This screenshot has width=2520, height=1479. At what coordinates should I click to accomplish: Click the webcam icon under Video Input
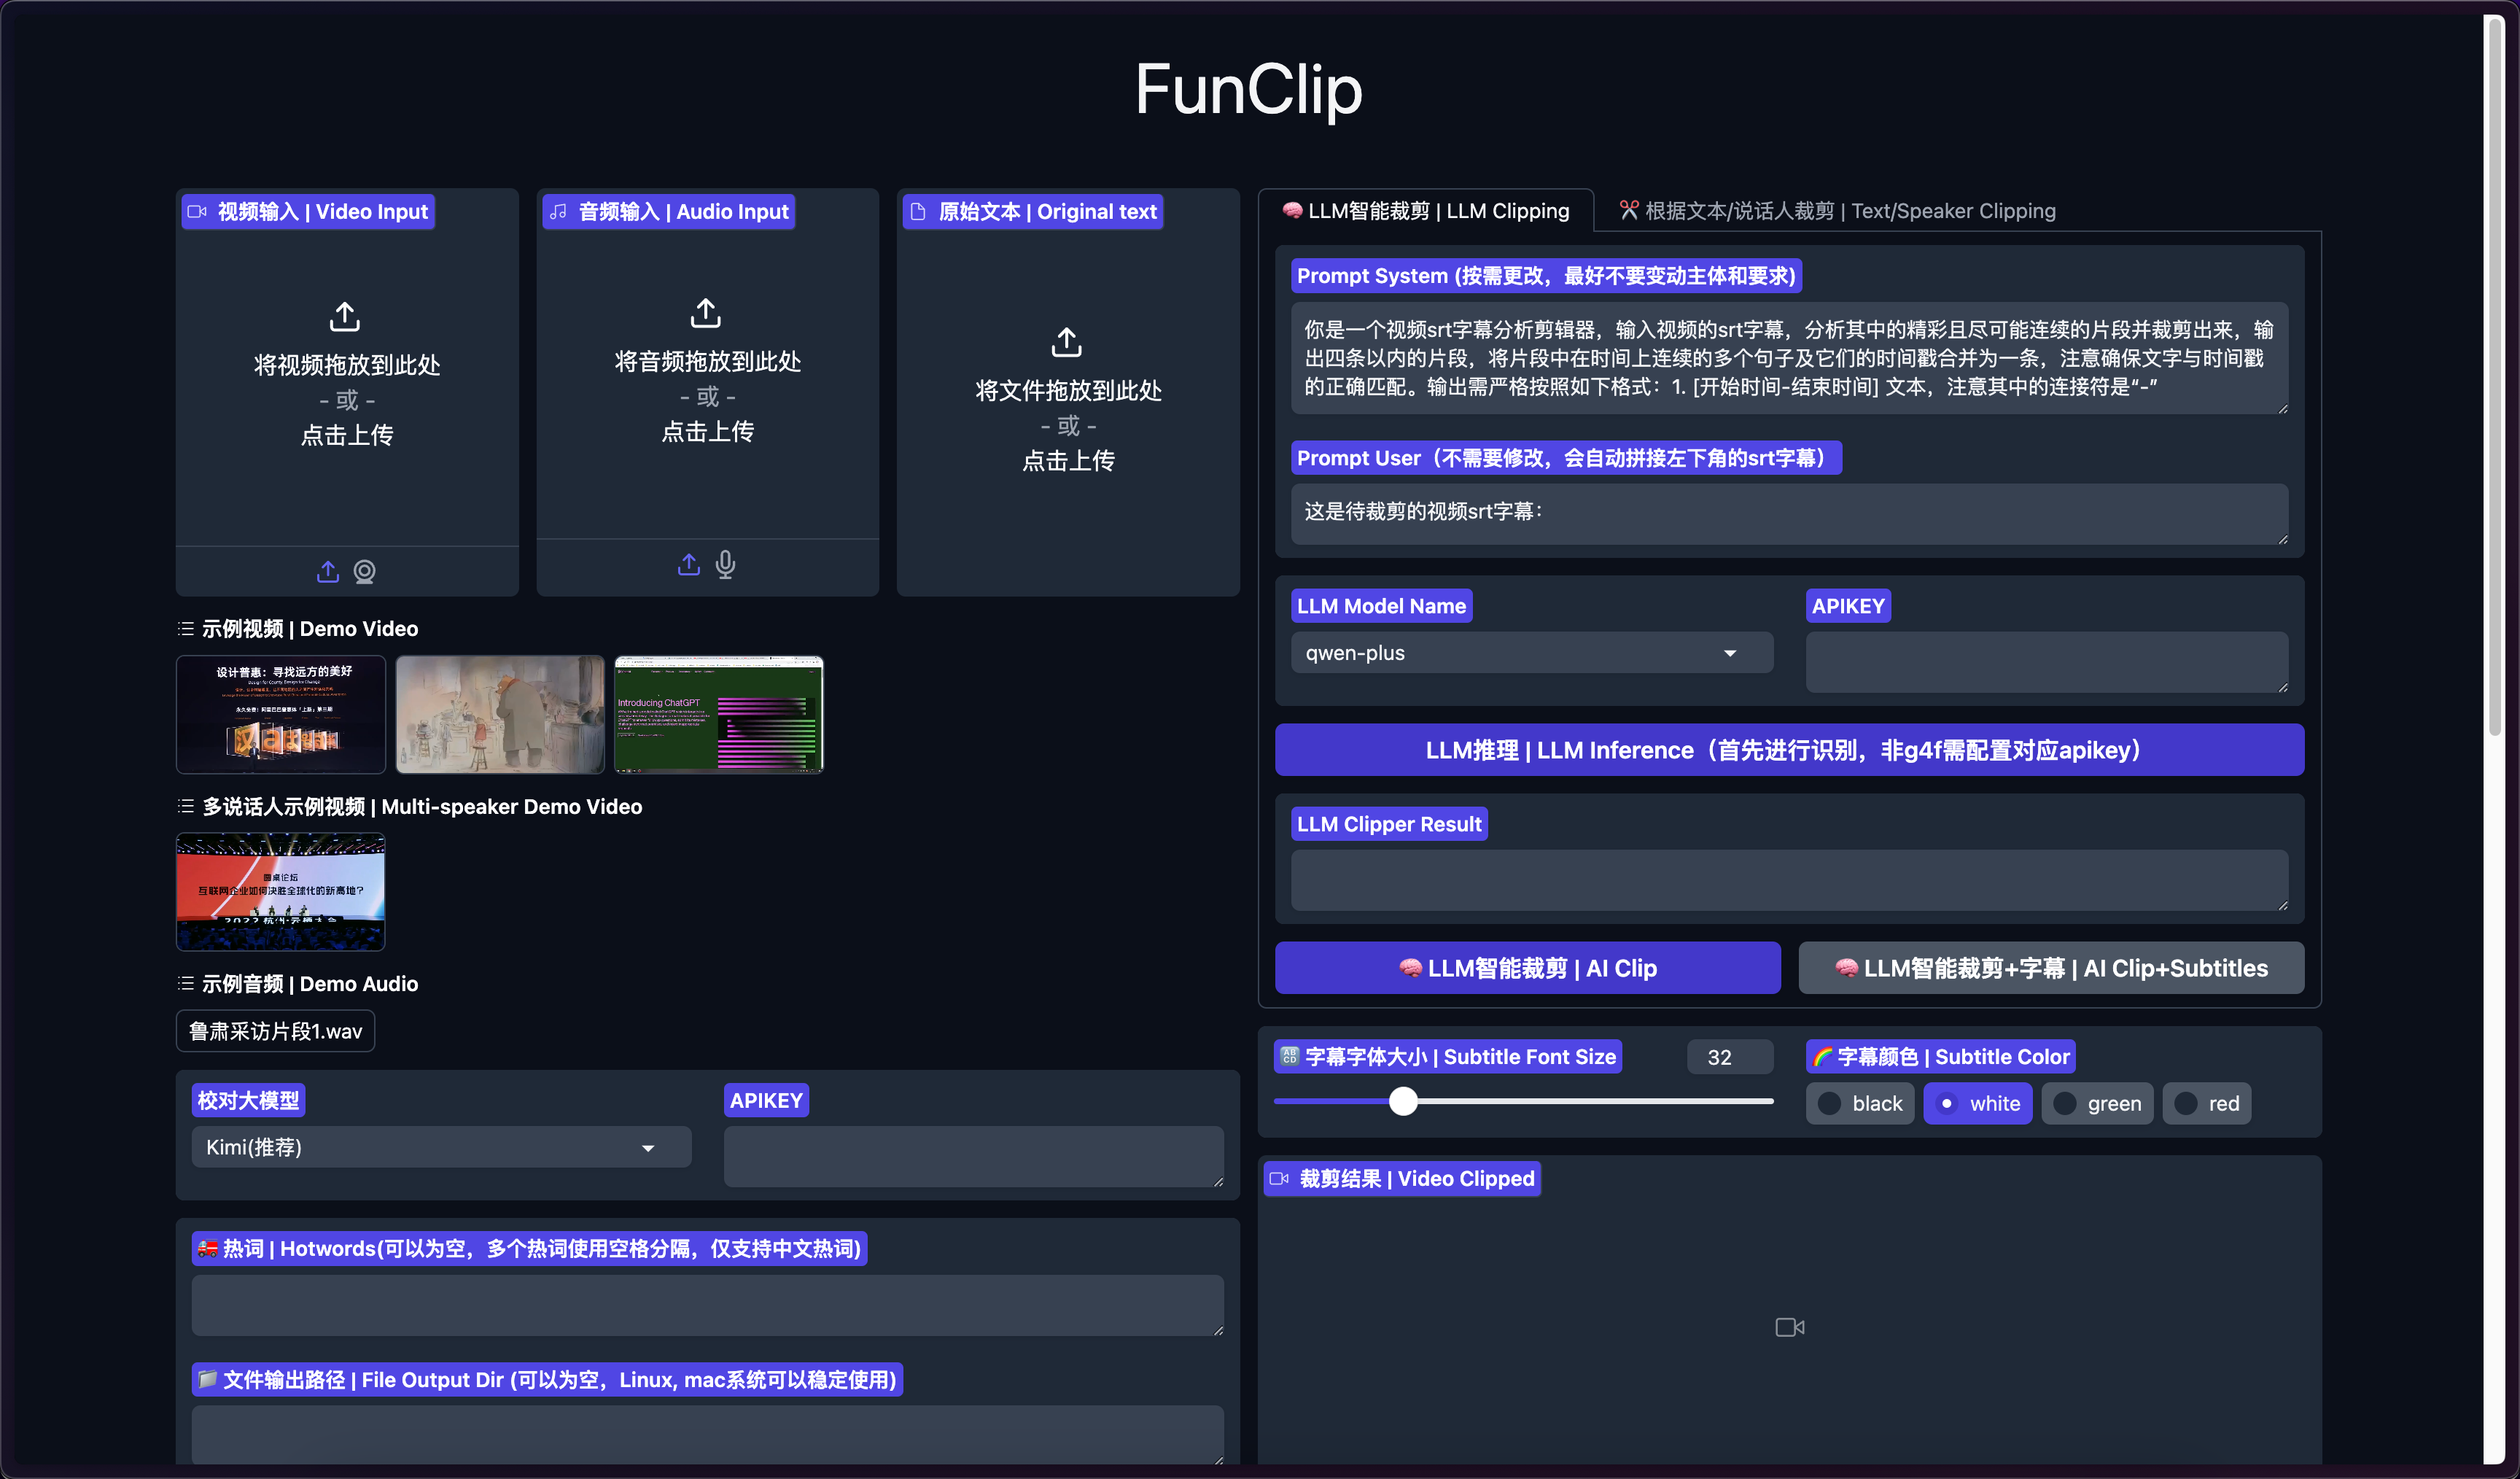click(x=365, y=571)
